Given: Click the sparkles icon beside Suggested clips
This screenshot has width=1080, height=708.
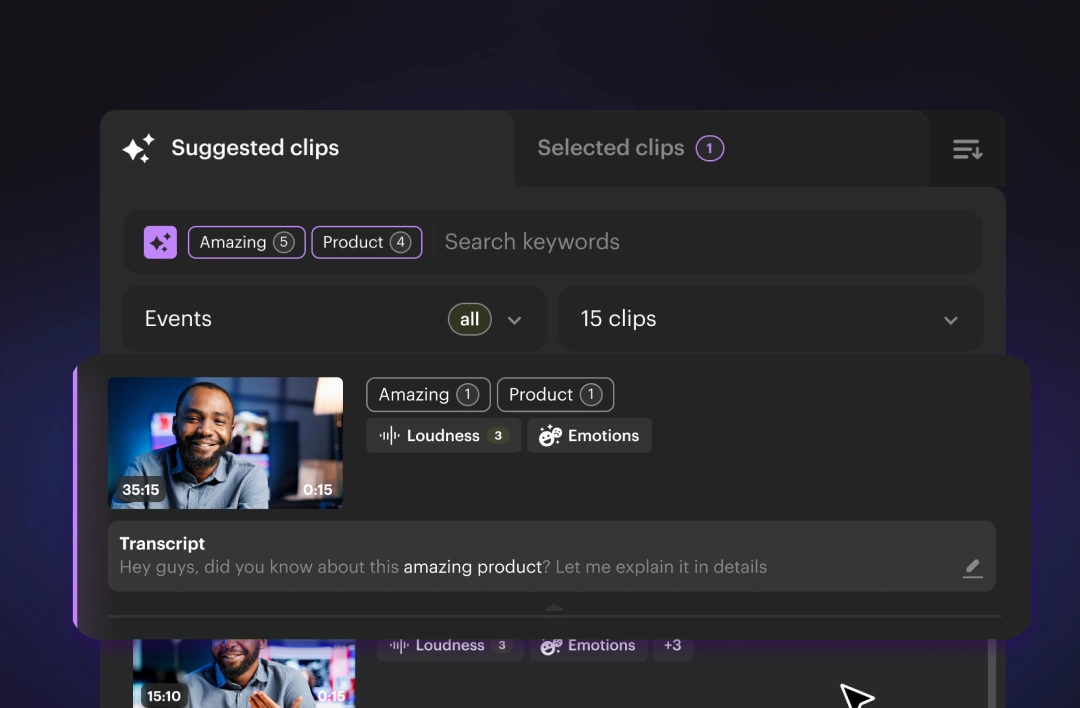Looking at the screenshot, I should tap(138, 149).
